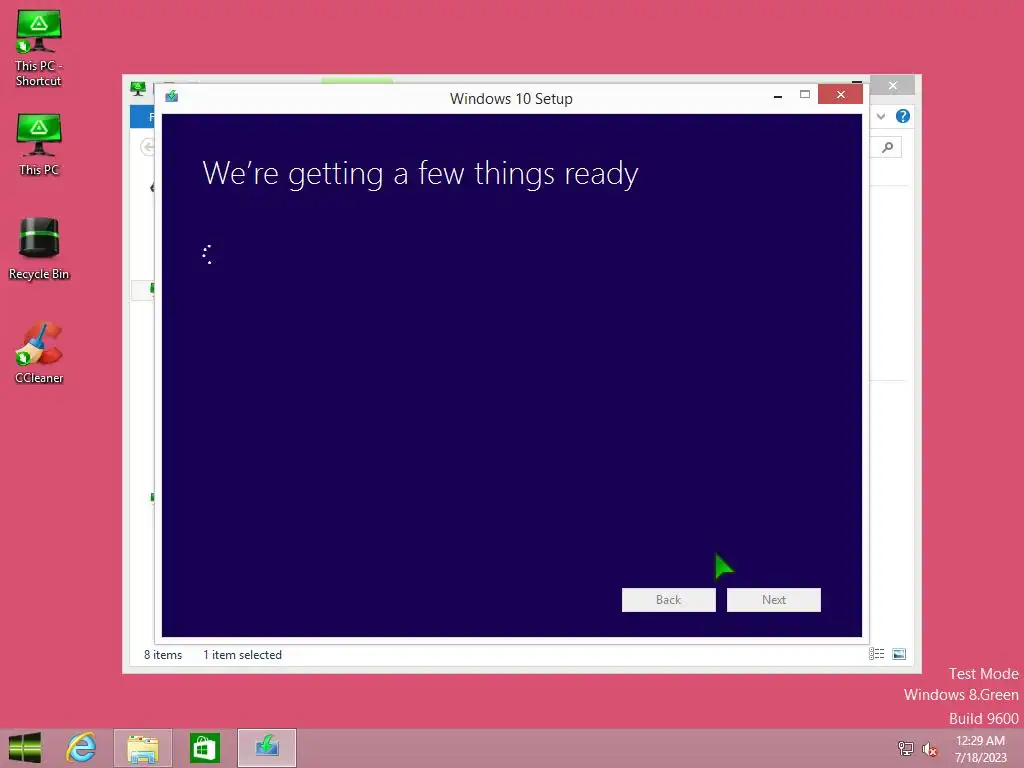Select the This PC desktop icon
Viewport: 1024px width, 768px height.
(x=39, y=144)
